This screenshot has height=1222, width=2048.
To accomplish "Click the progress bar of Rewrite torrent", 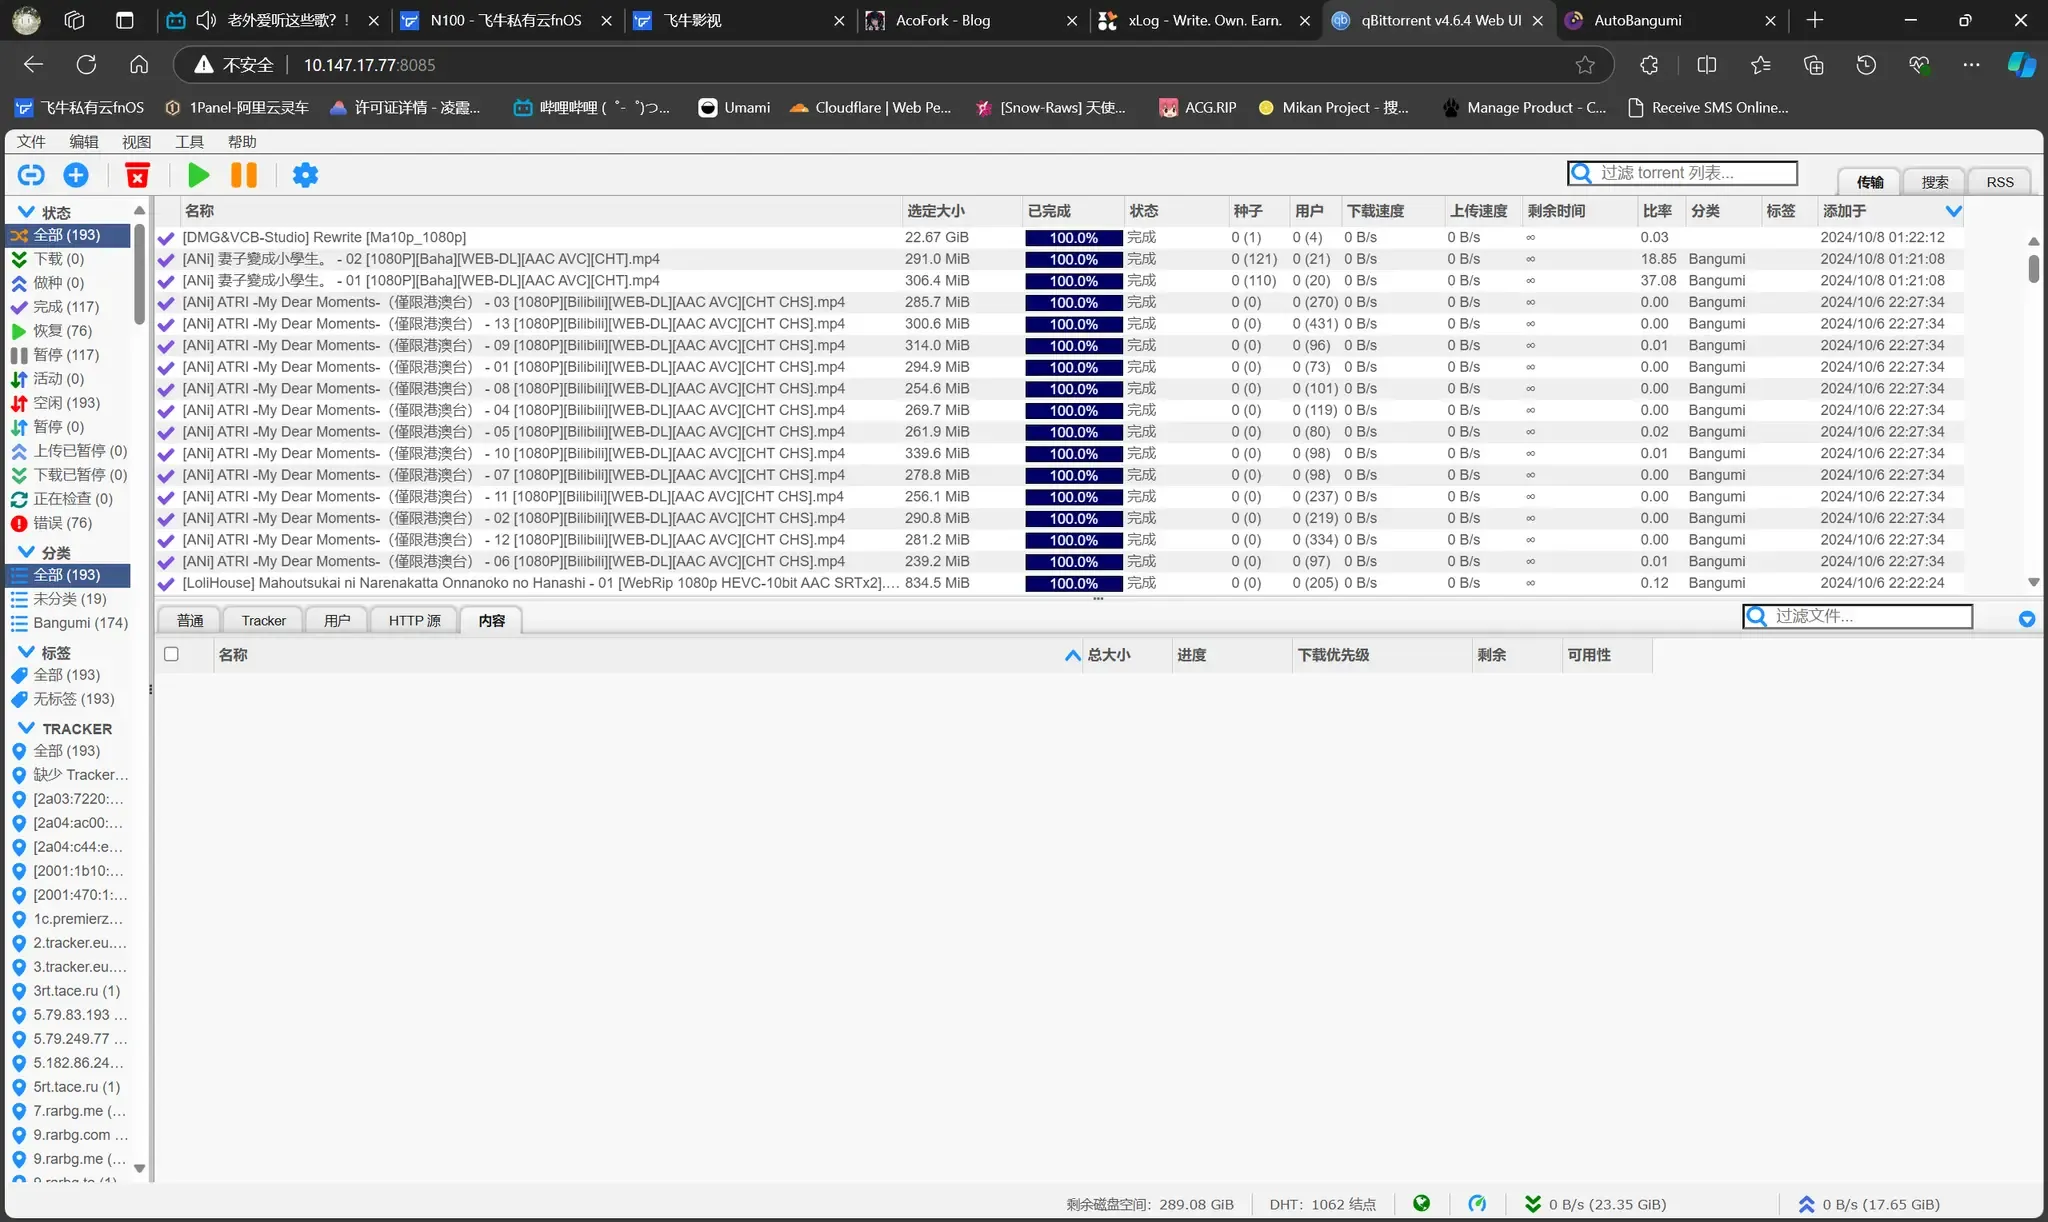I will click(x=1073, y=238).
